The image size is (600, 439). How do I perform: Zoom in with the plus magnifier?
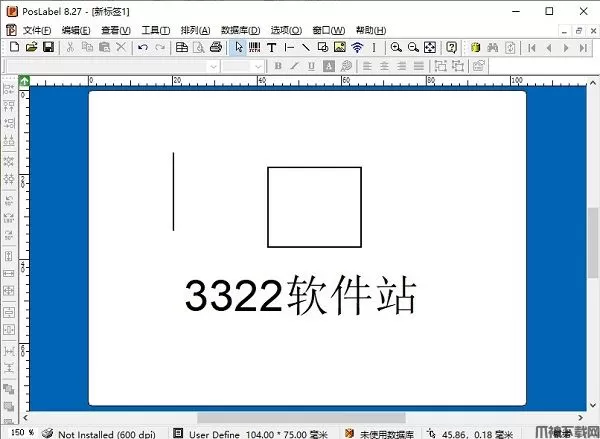396,47
